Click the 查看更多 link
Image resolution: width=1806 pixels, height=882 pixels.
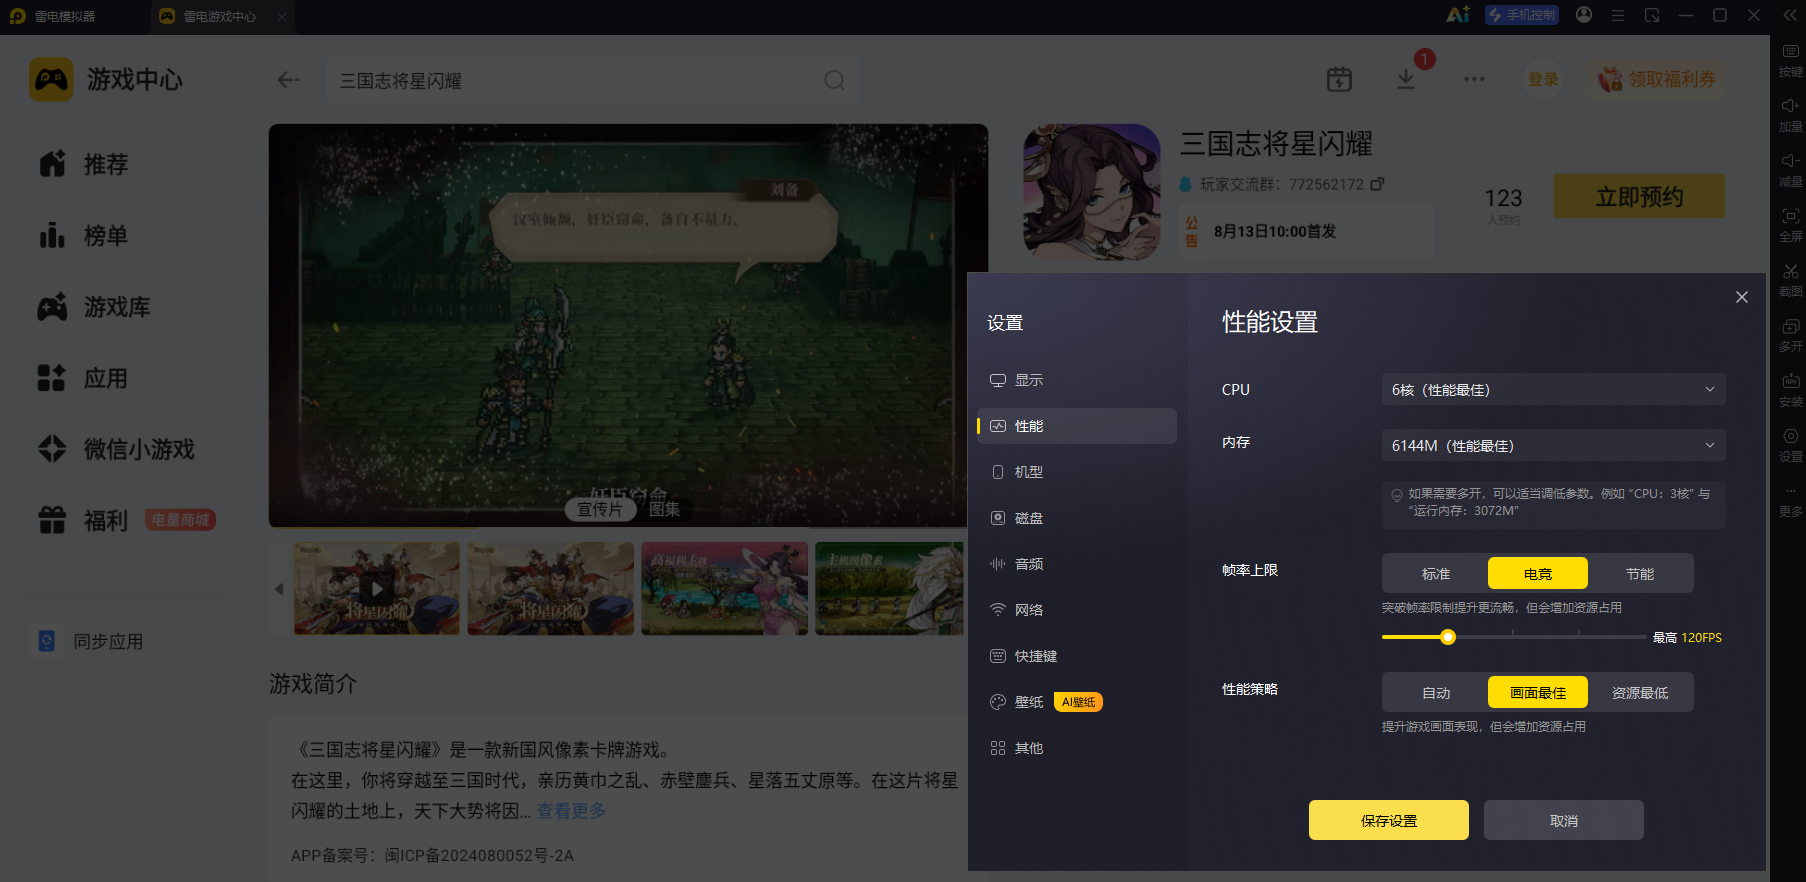click(x=571, y=811)
